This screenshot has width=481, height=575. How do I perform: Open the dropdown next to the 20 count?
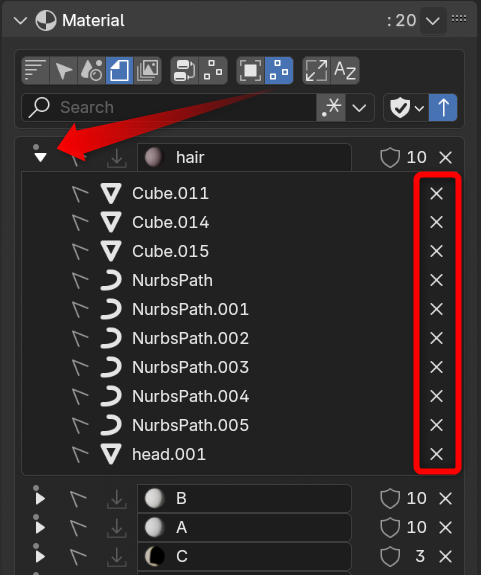point(433,21)
